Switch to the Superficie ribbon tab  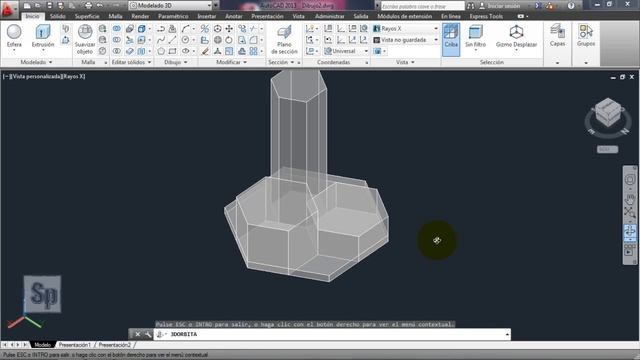87,16
